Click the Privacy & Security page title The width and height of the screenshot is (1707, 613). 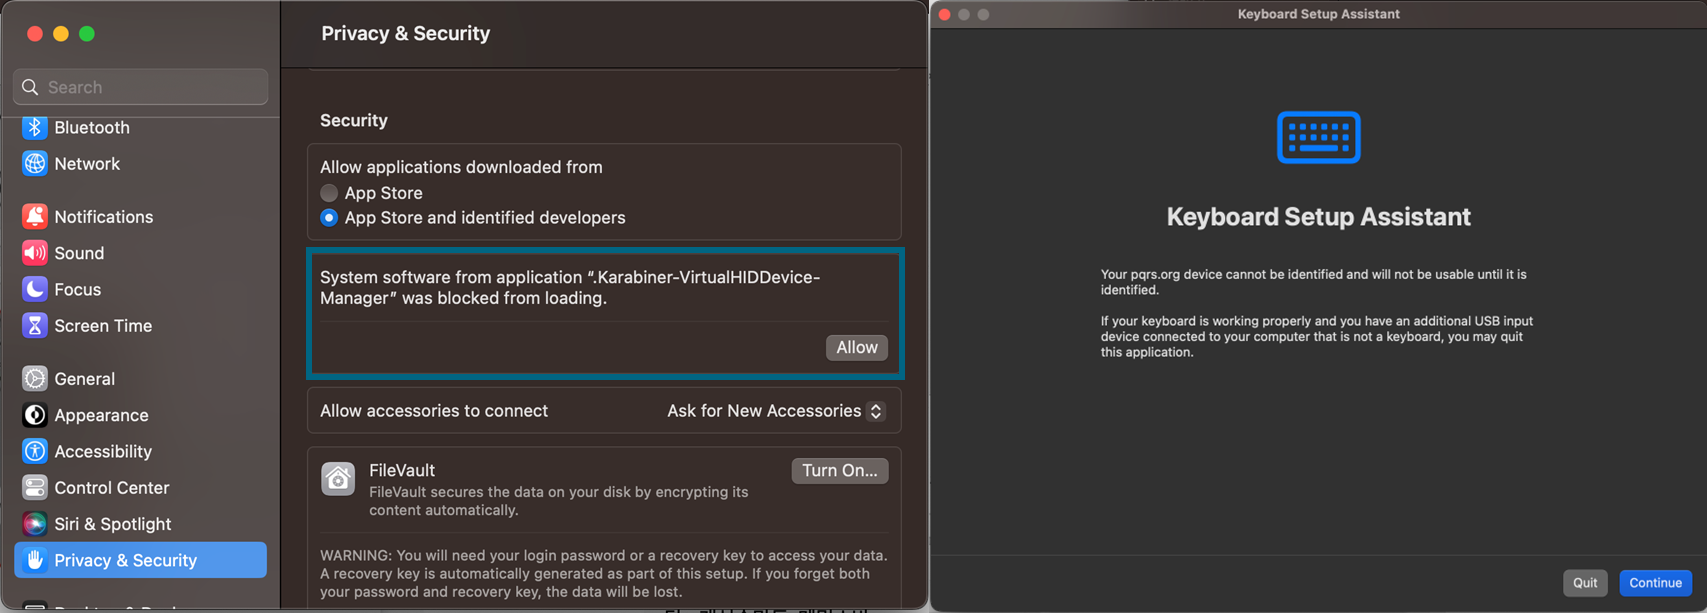tap(405, 33)
